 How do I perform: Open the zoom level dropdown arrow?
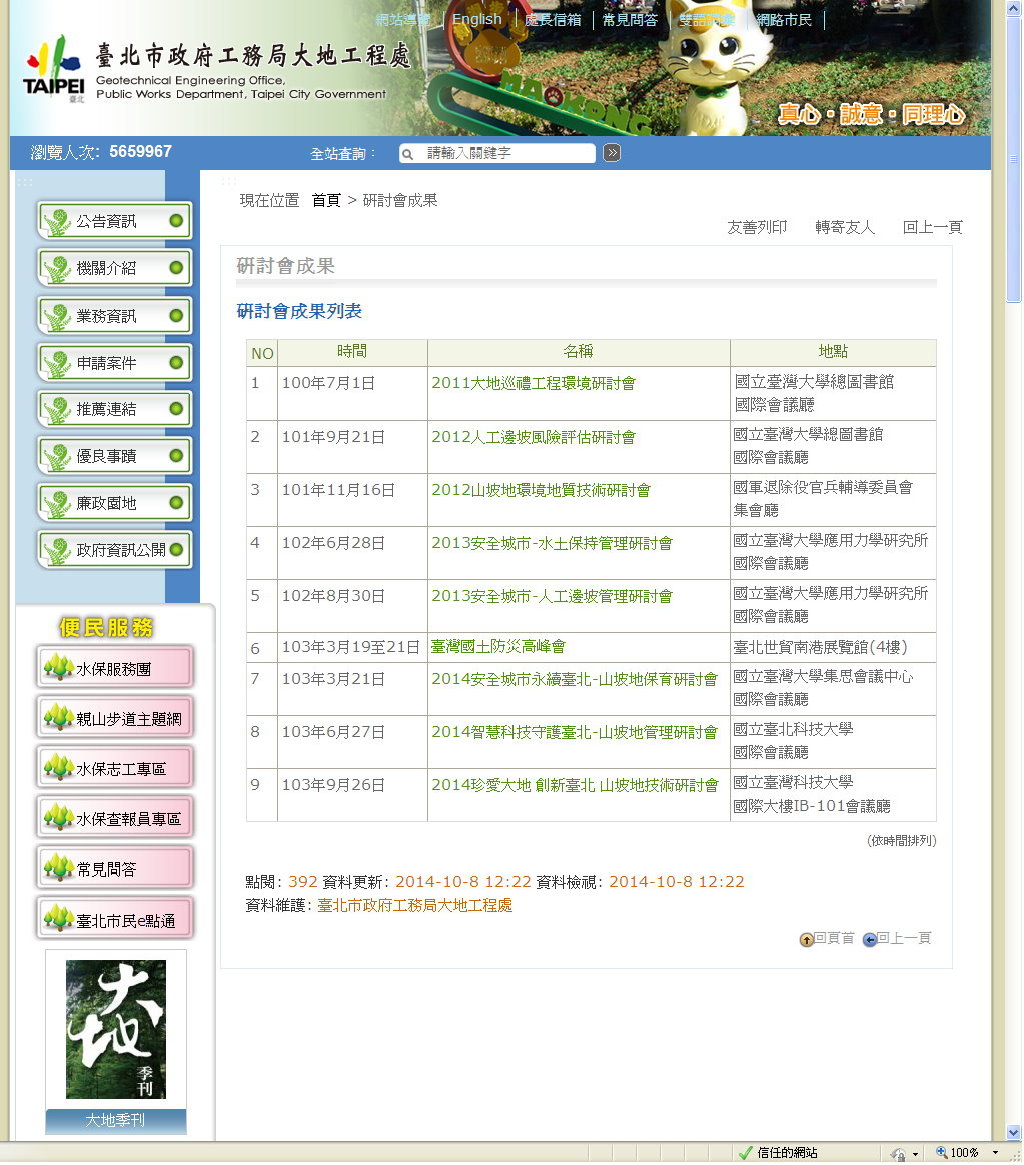pos(995,1153)
